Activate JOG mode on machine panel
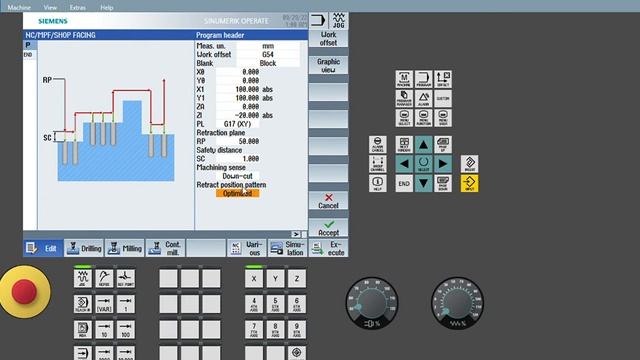Image resolution: width=640 pixels, height=360 pixels. (82, 278)
